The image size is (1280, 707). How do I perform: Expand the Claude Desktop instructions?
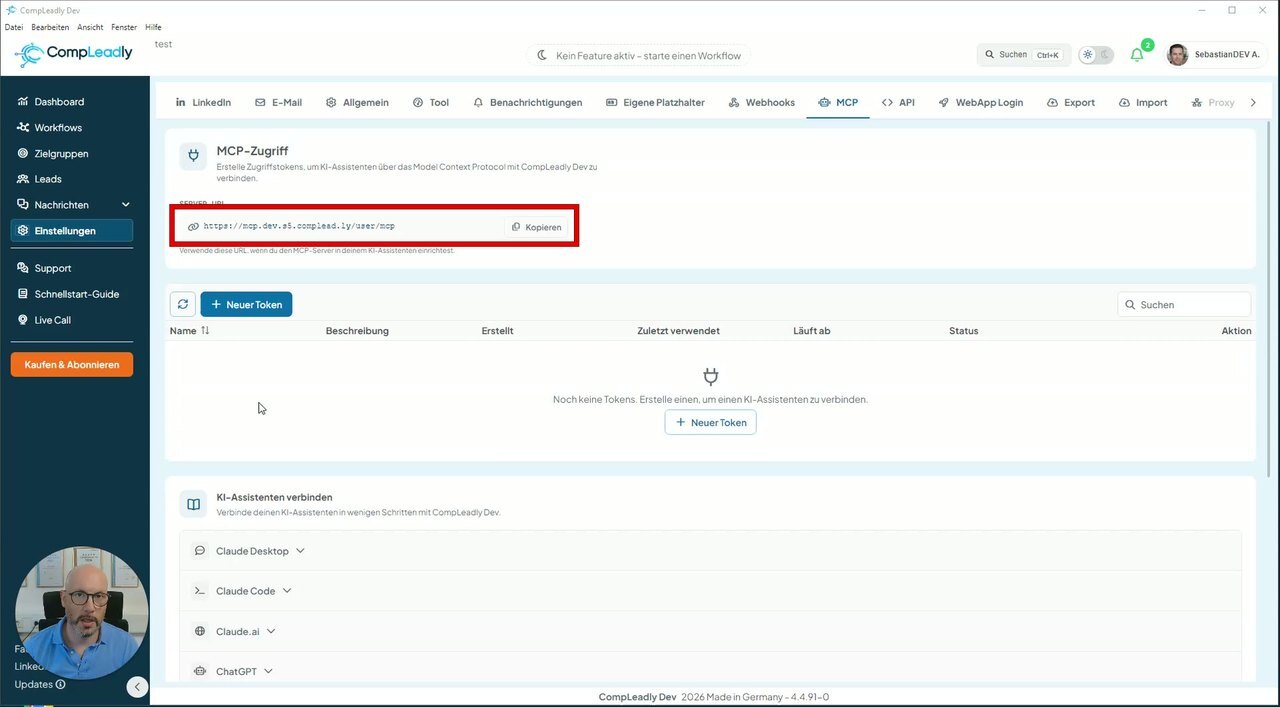point(710,551)
